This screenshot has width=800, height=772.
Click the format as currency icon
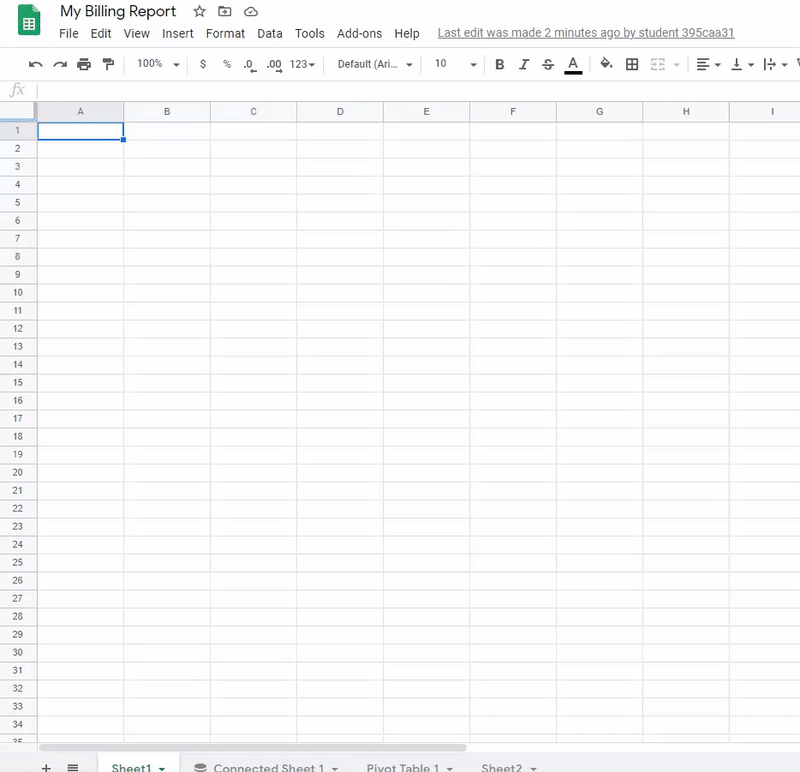click(x=203, y=64)
